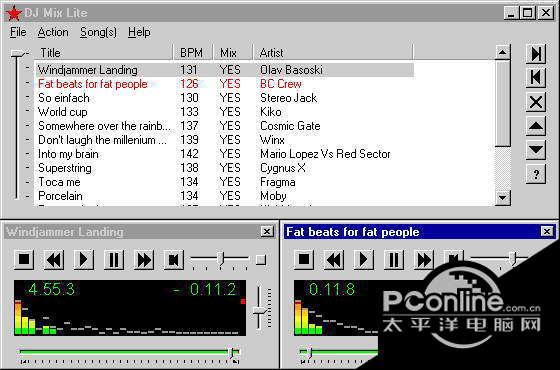The height and width of the screenshot is (370, 560).
Task: Click the BPM value 142
Action: pos(189,154)
